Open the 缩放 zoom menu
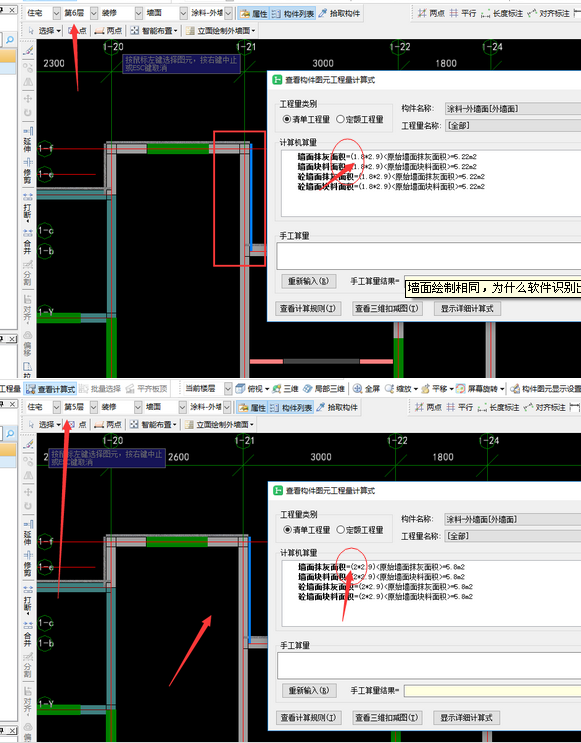581x743 pixels. click(401, 389)
